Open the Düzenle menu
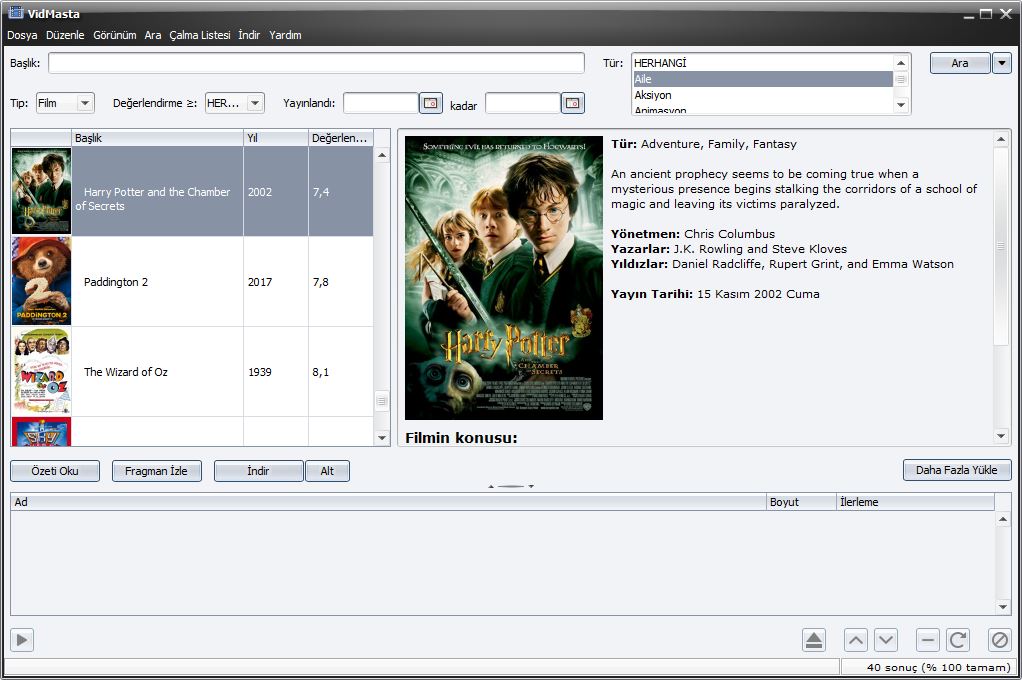 tap(65, 35)
